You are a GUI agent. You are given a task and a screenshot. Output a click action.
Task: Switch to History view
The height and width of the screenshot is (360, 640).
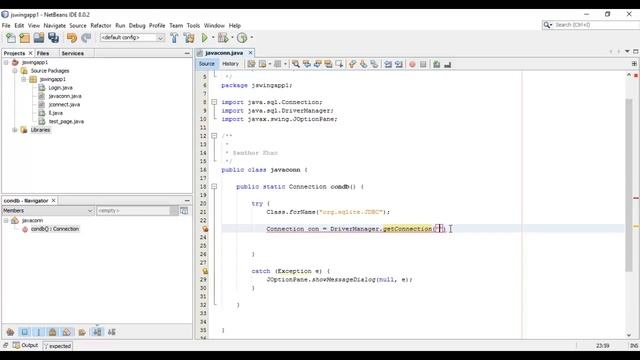pyautogui.click(x=230, y=64)
